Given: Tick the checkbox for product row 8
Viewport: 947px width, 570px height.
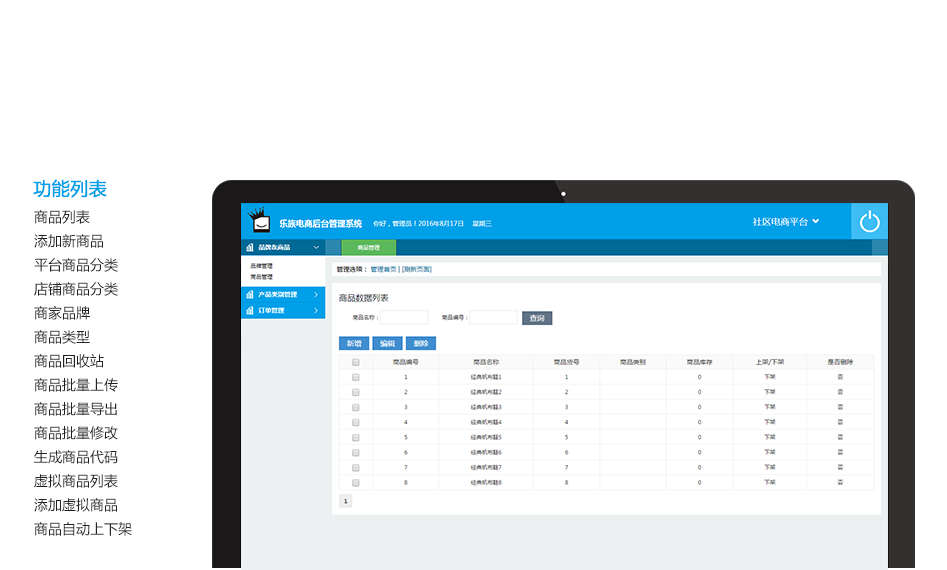Looking at the screenshot, I should (x=355, y=482).
